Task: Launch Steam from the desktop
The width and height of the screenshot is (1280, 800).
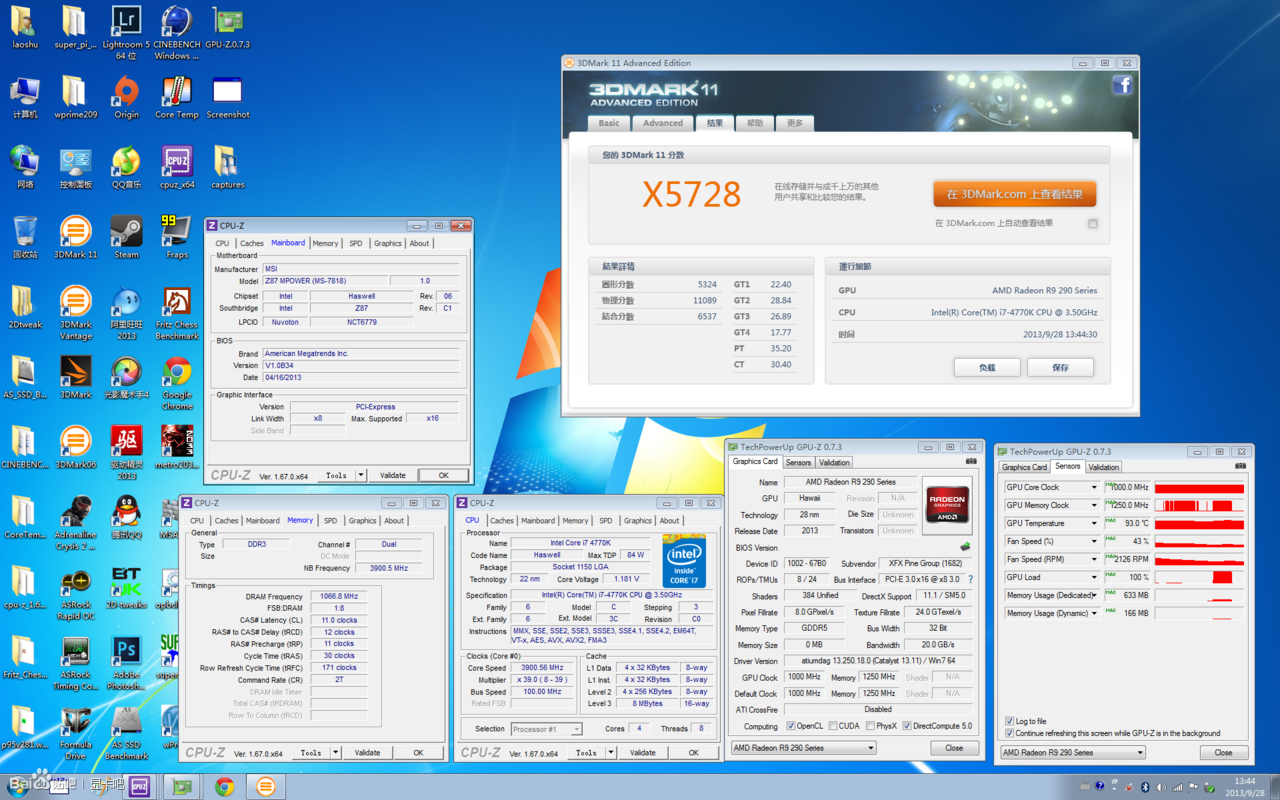Action: 126,238
